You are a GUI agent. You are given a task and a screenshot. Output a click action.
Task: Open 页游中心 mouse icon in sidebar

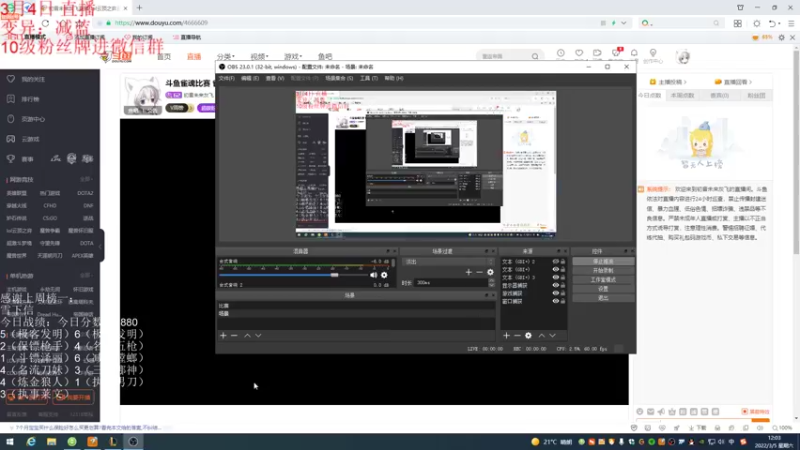(11, 119)
